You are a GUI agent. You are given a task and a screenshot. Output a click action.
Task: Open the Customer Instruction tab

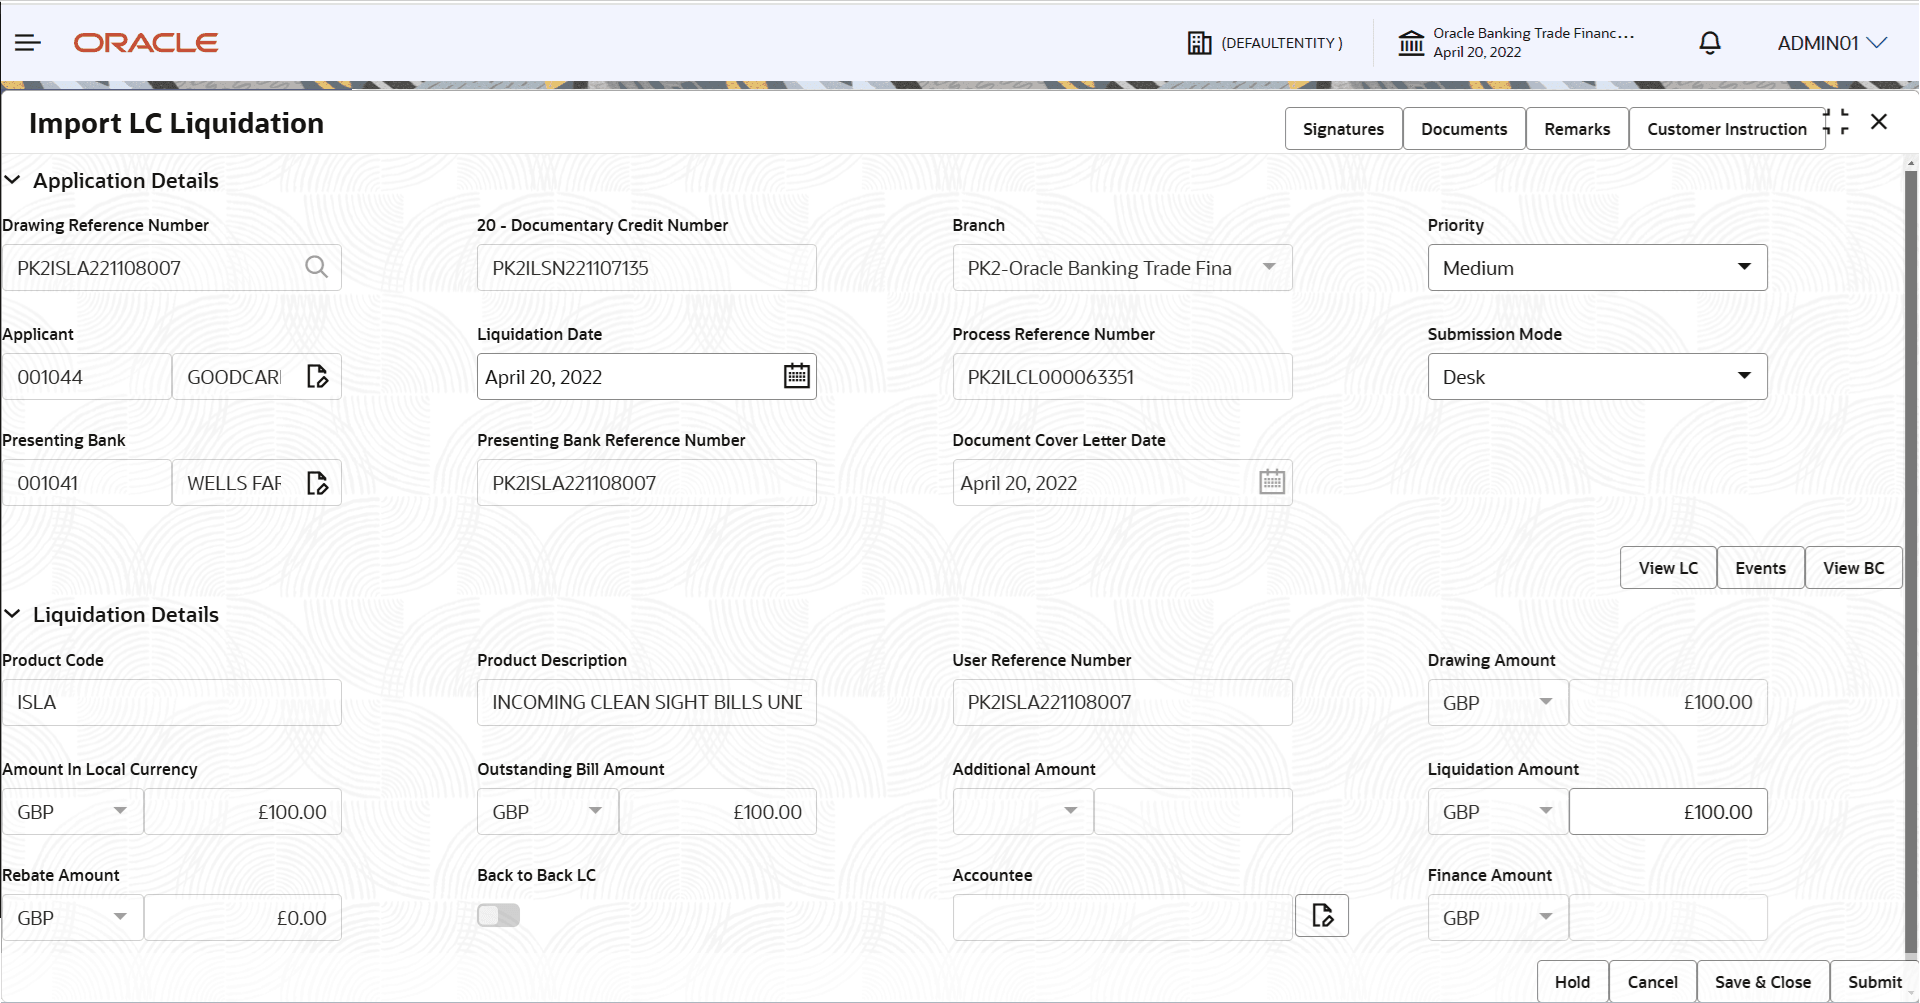1726,128
